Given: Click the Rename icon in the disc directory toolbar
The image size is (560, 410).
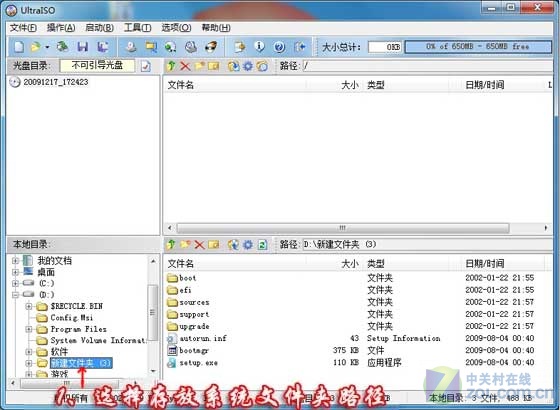Looking at the screenshot, I should pos(214,66).
